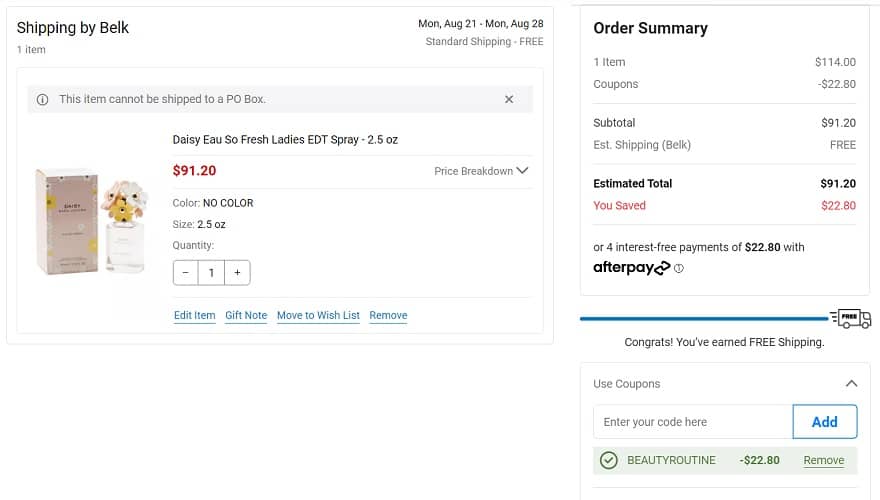Screen dimensions: 880x500
Task: Decrease quantity with minus button
Action: [x=186, y=273]
